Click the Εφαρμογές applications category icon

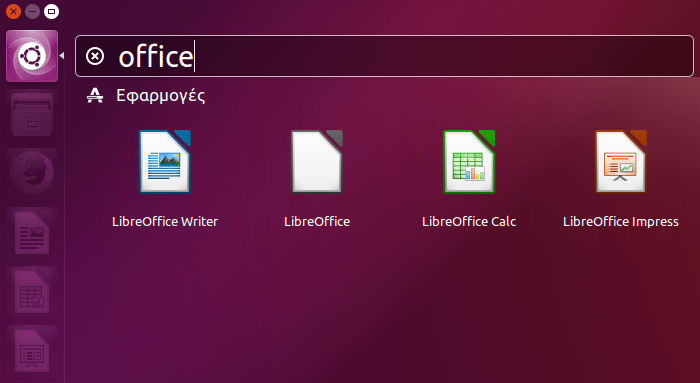coord(95,96)
